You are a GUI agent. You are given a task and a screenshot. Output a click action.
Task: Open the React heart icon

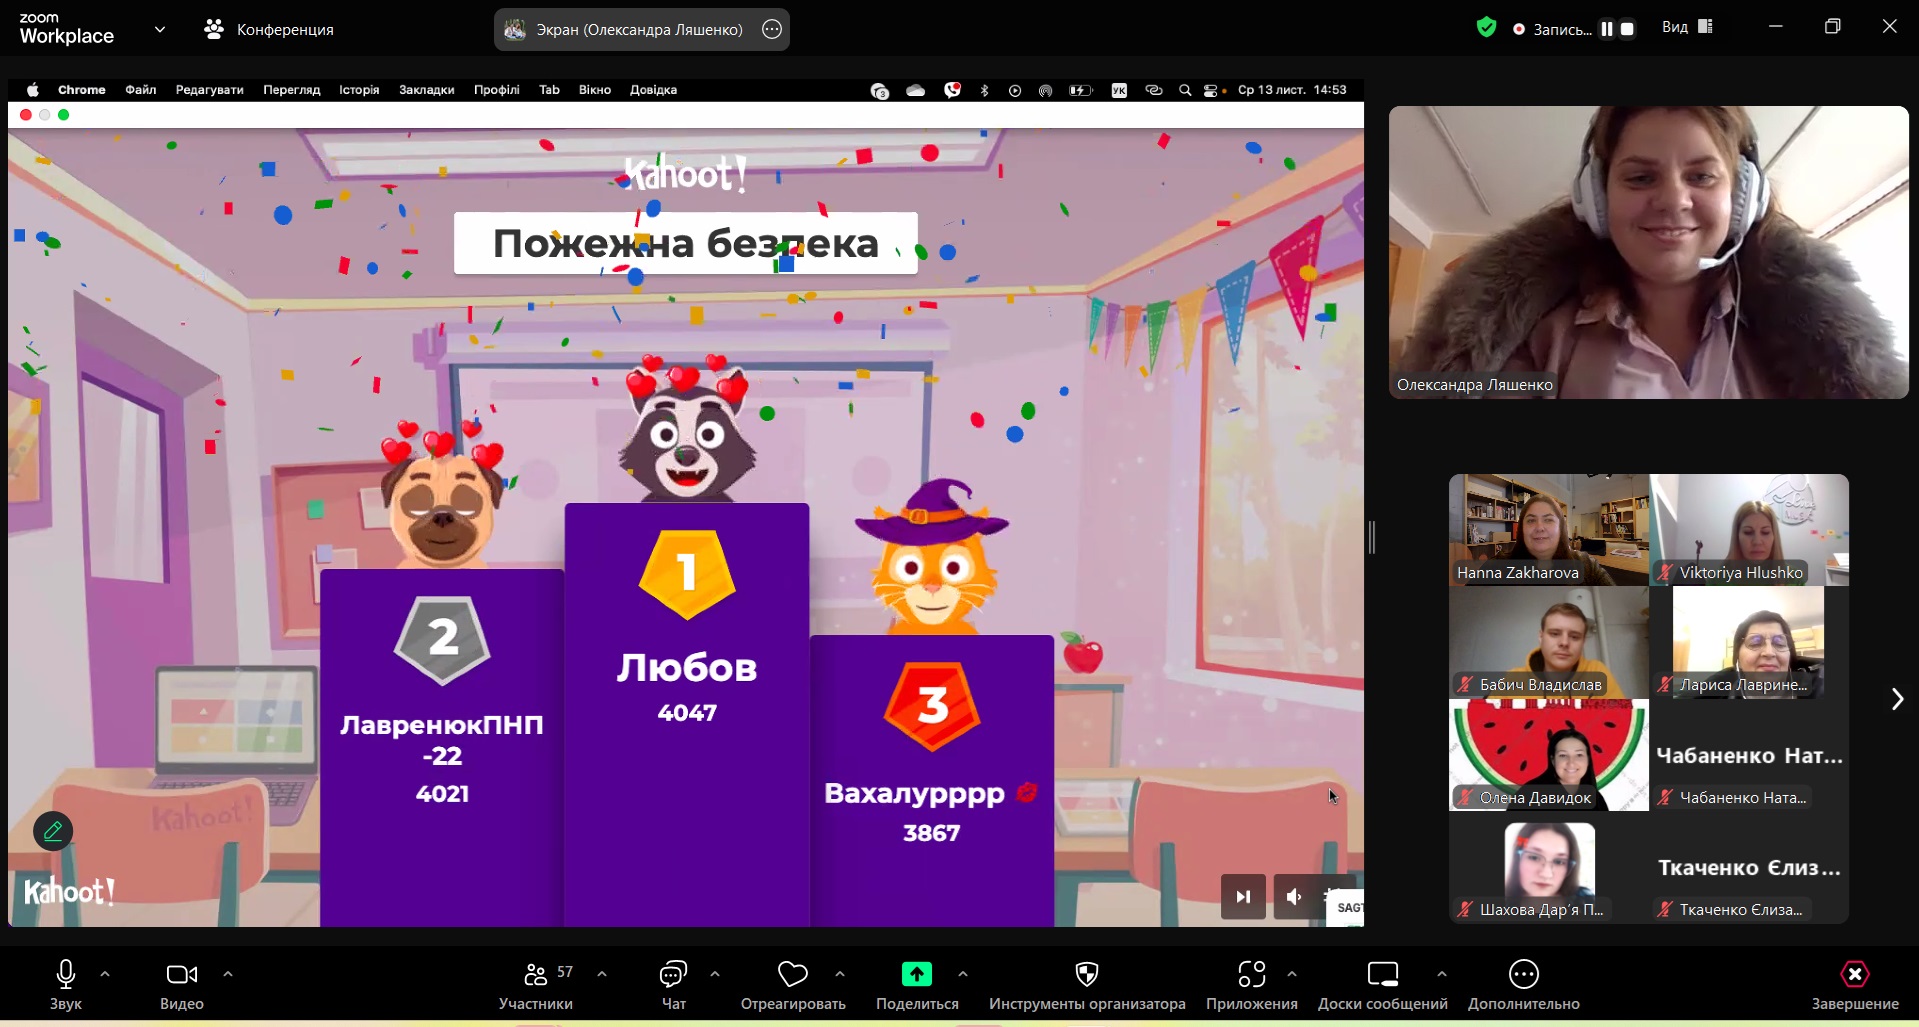792,974
